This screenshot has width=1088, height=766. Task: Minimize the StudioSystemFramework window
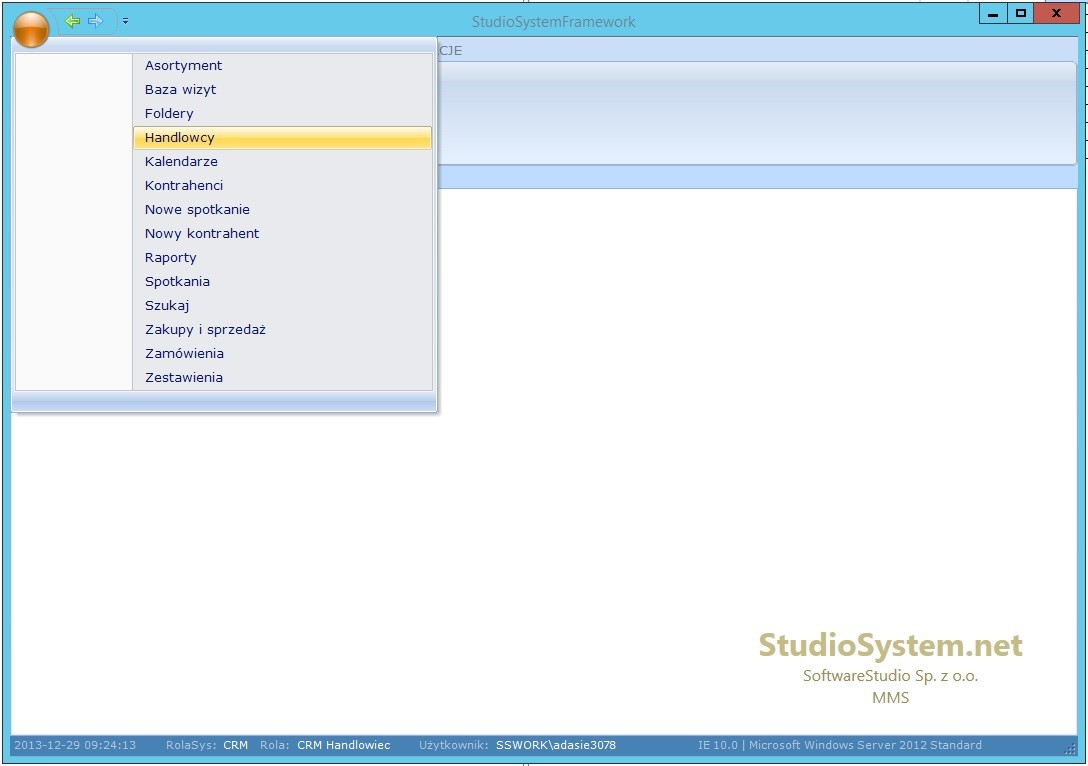(993, 13)
